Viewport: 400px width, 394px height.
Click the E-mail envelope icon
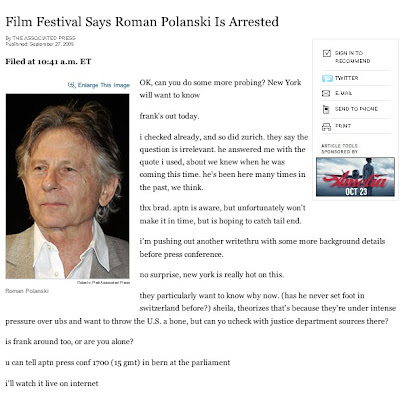(x=326, y=94)
